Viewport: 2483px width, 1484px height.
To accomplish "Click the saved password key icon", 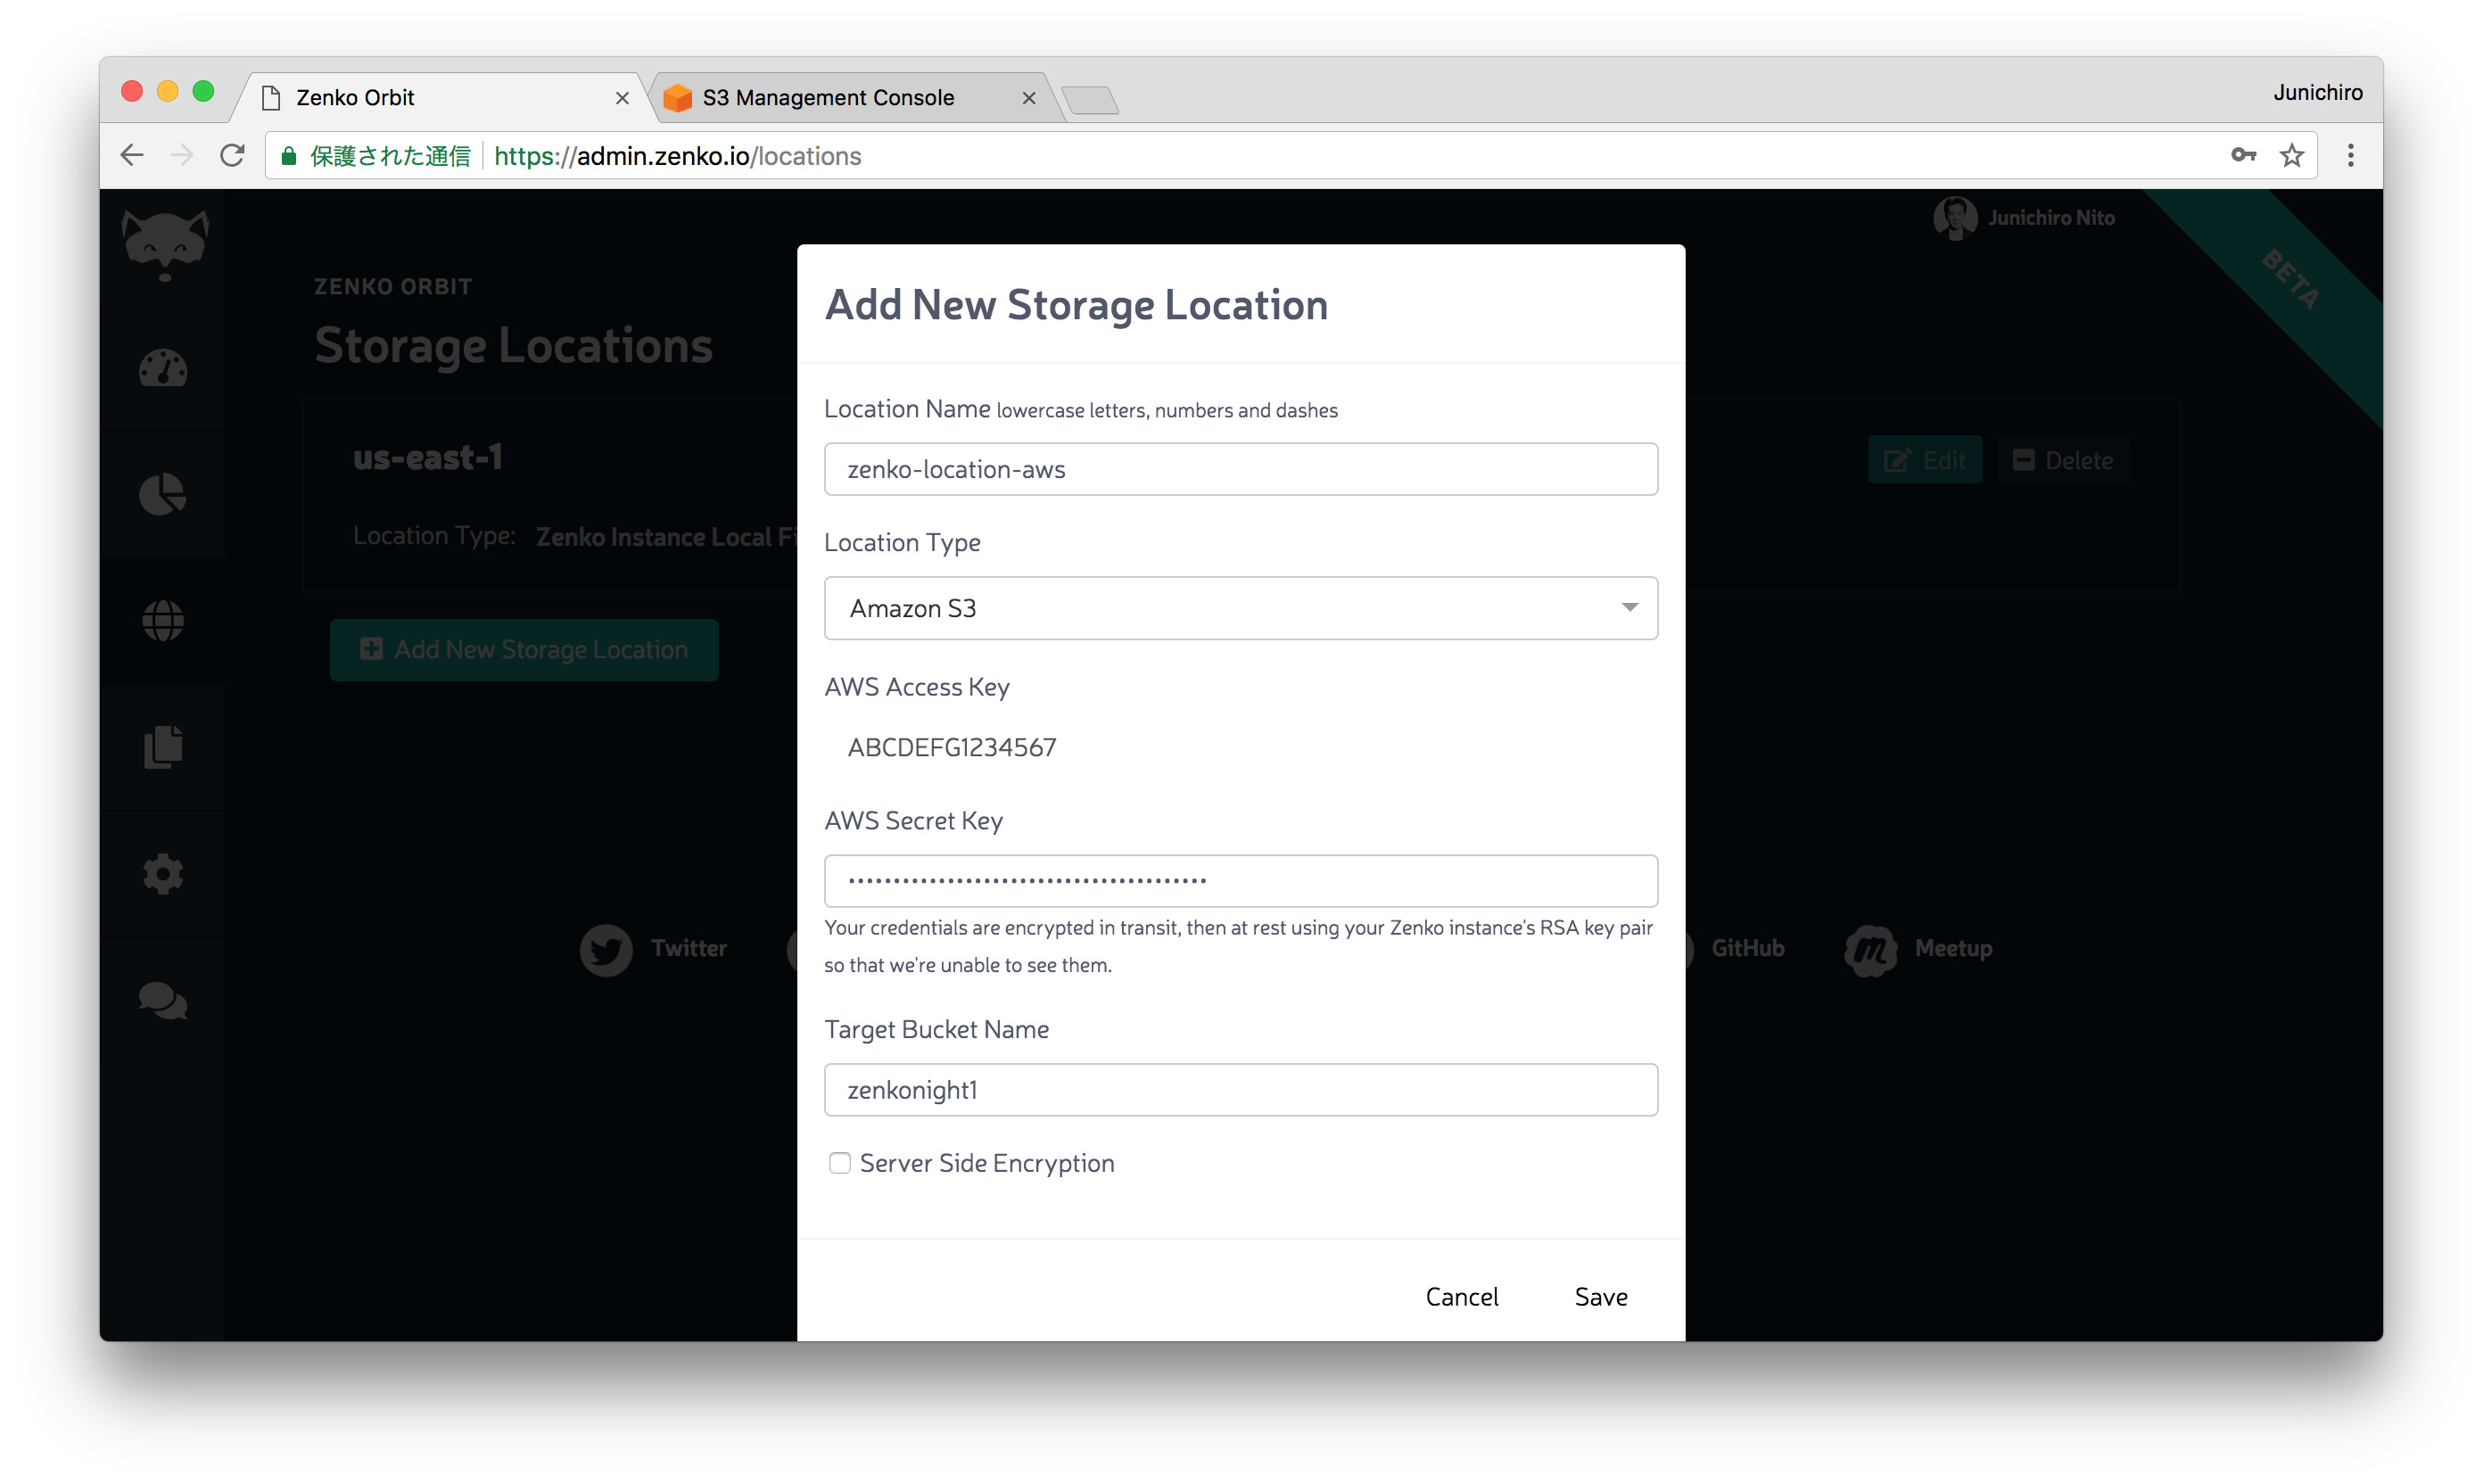I will [x=2243, y=155].
